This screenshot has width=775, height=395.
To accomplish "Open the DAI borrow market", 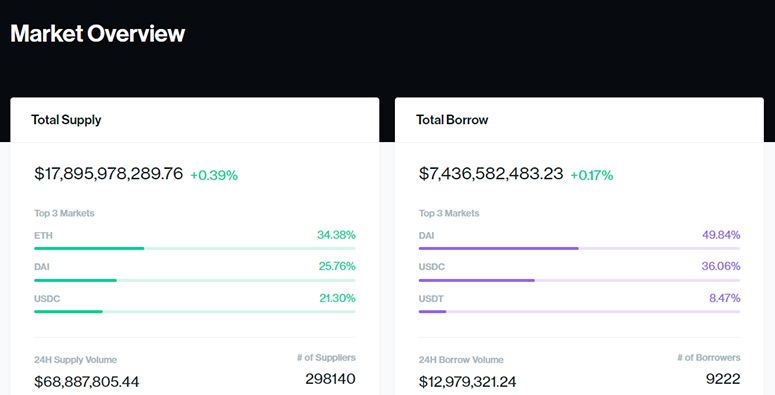I will [426, 235].
